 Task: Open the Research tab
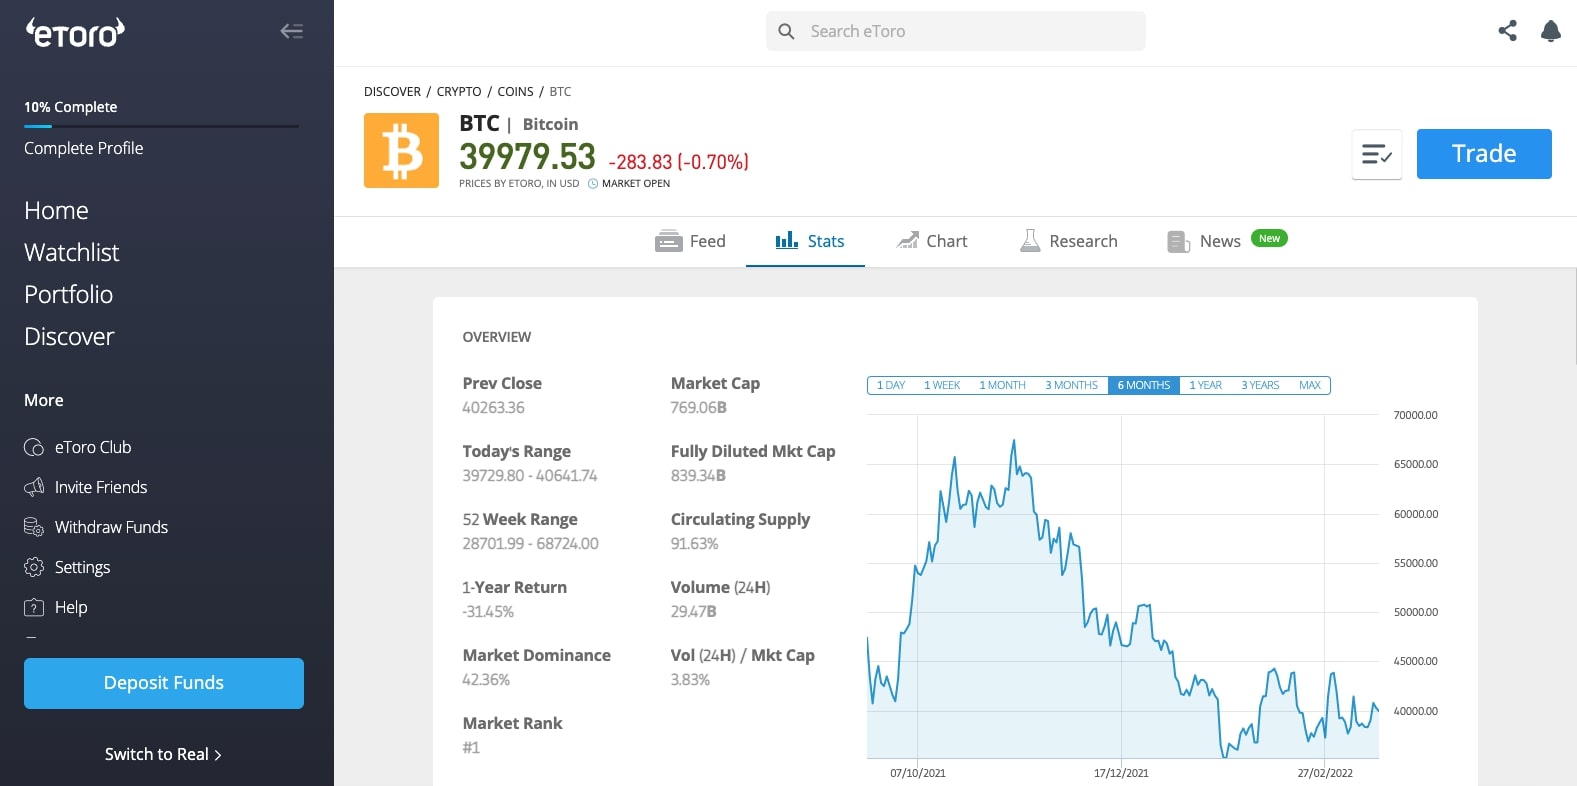pyautogui.click(x=1068, y=241)
